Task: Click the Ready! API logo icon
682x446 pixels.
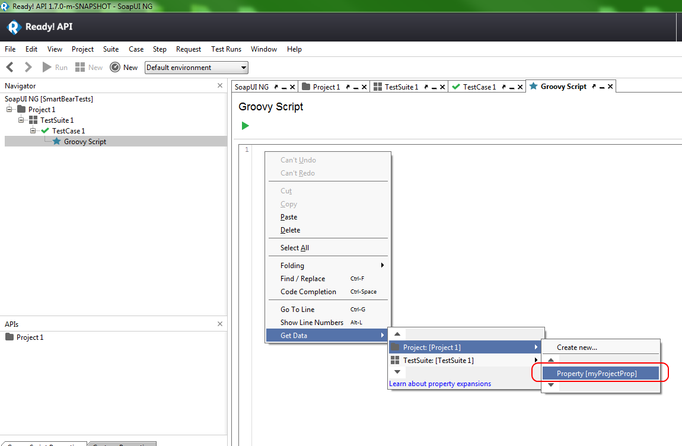Action: tap(14, 27)
